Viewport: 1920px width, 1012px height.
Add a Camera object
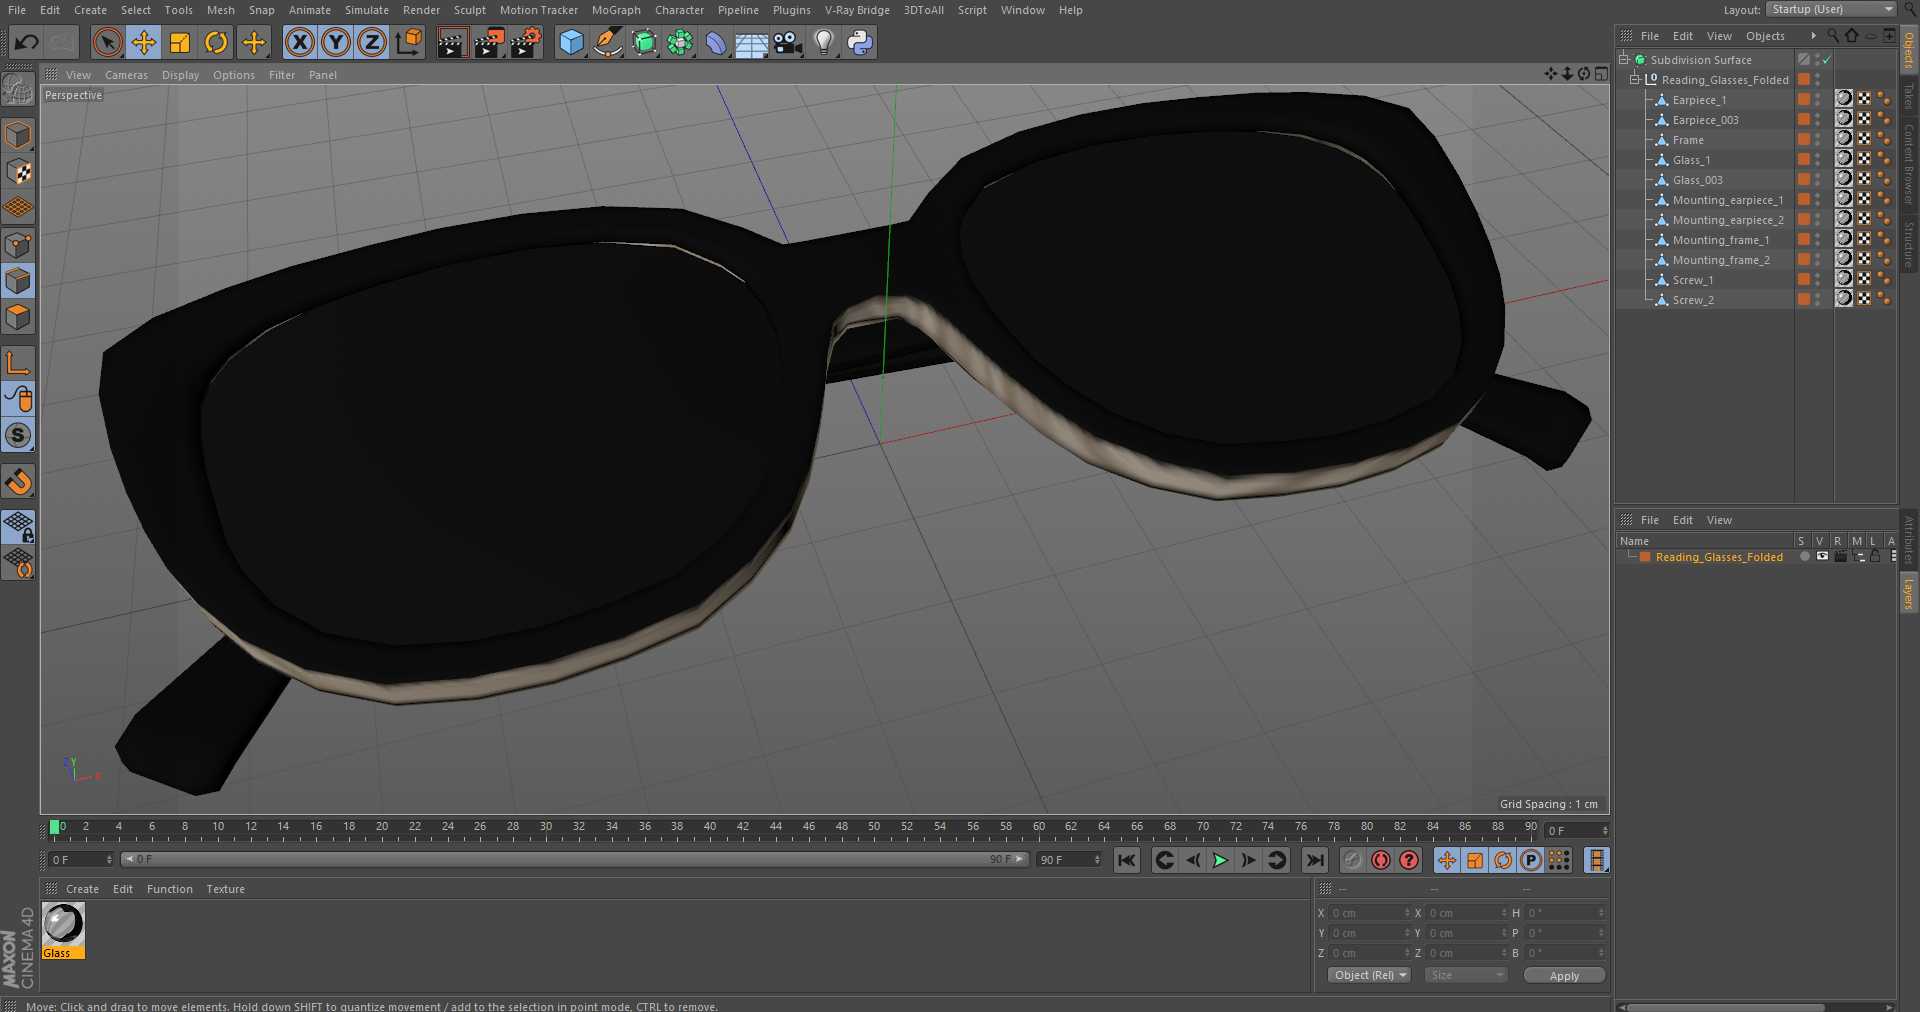pos(788,42)
